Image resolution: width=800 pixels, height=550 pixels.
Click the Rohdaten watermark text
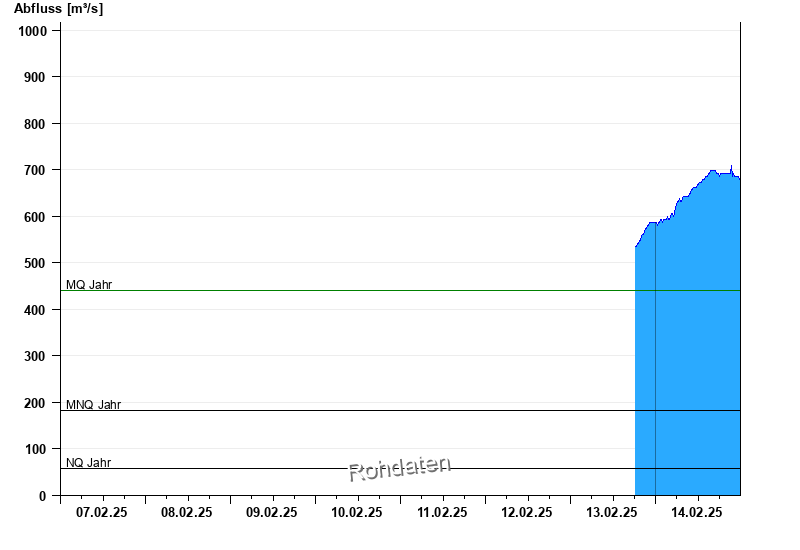click(400, 468)
